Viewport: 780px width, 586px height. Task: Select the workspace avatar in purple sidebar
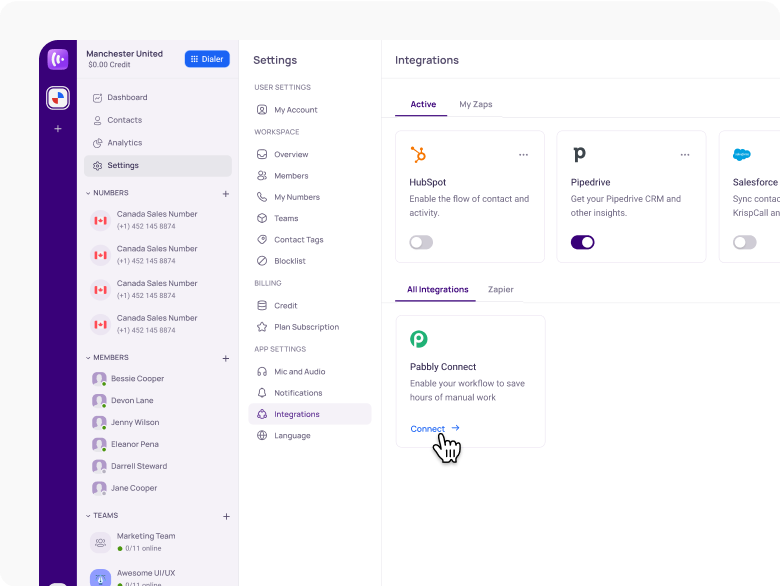click(58, 98)
